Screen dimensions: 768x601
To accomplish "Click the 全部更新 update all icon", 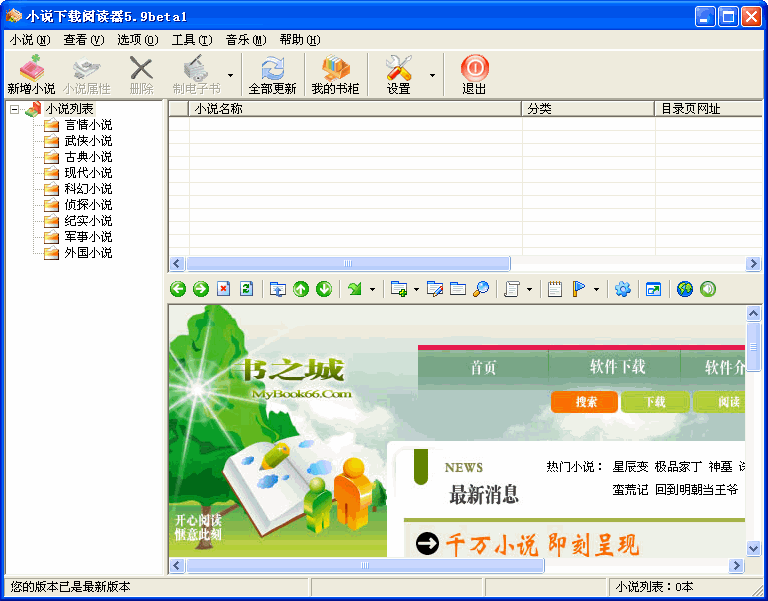I will pyautogui.click(x=272, y=74).
